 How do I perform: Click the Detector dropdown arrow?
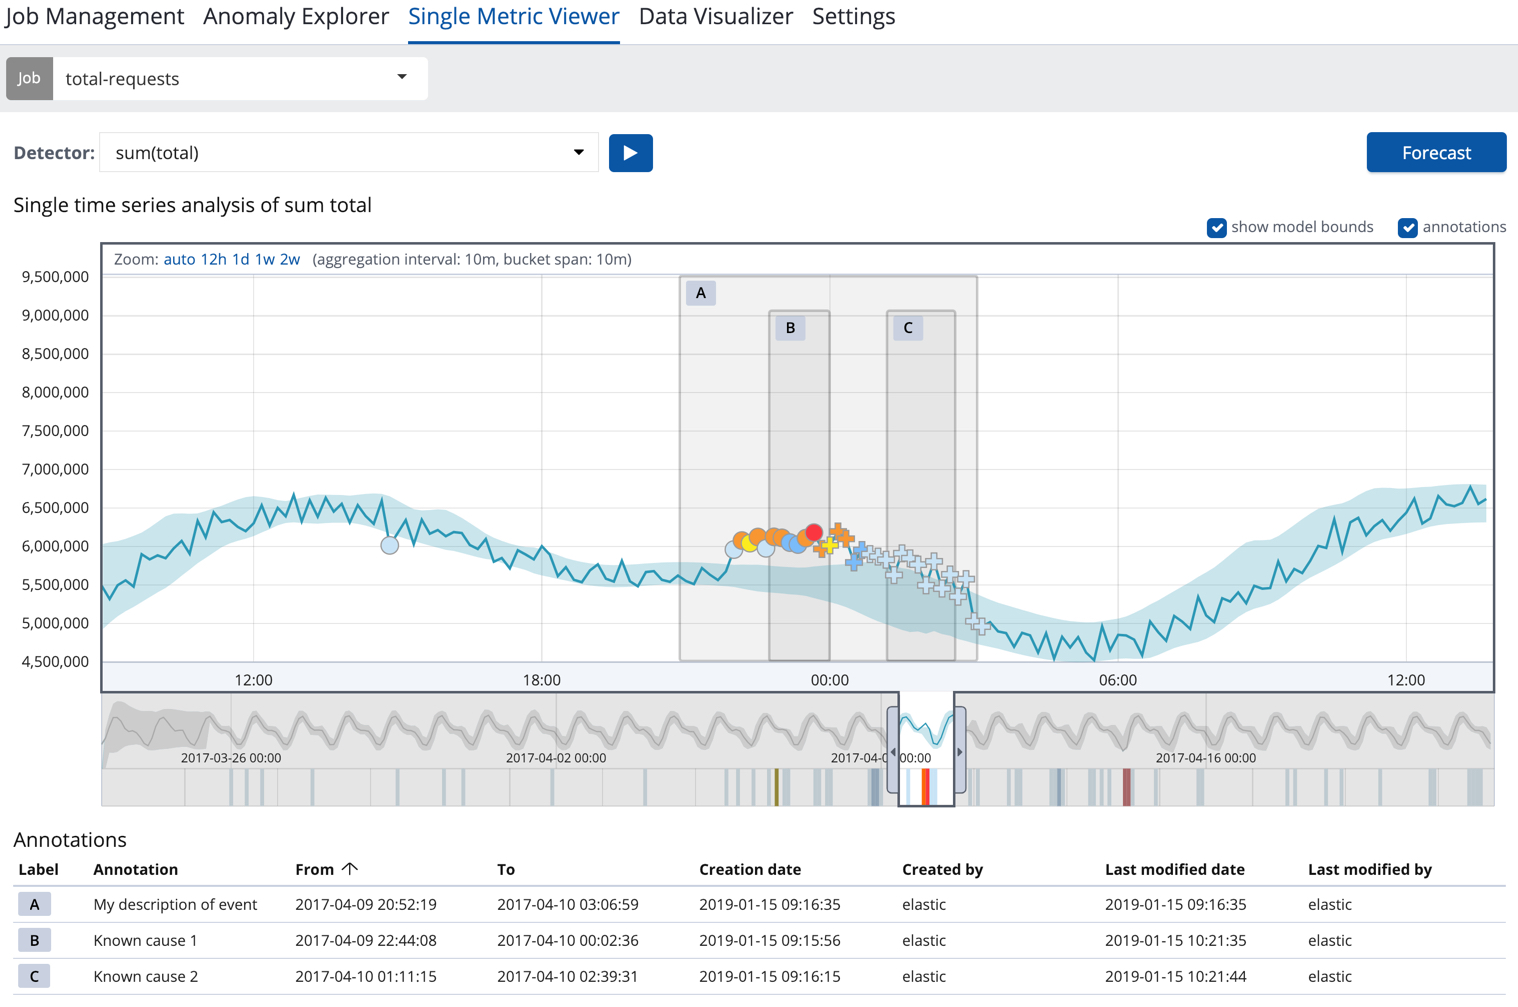(x=580, y=152)
